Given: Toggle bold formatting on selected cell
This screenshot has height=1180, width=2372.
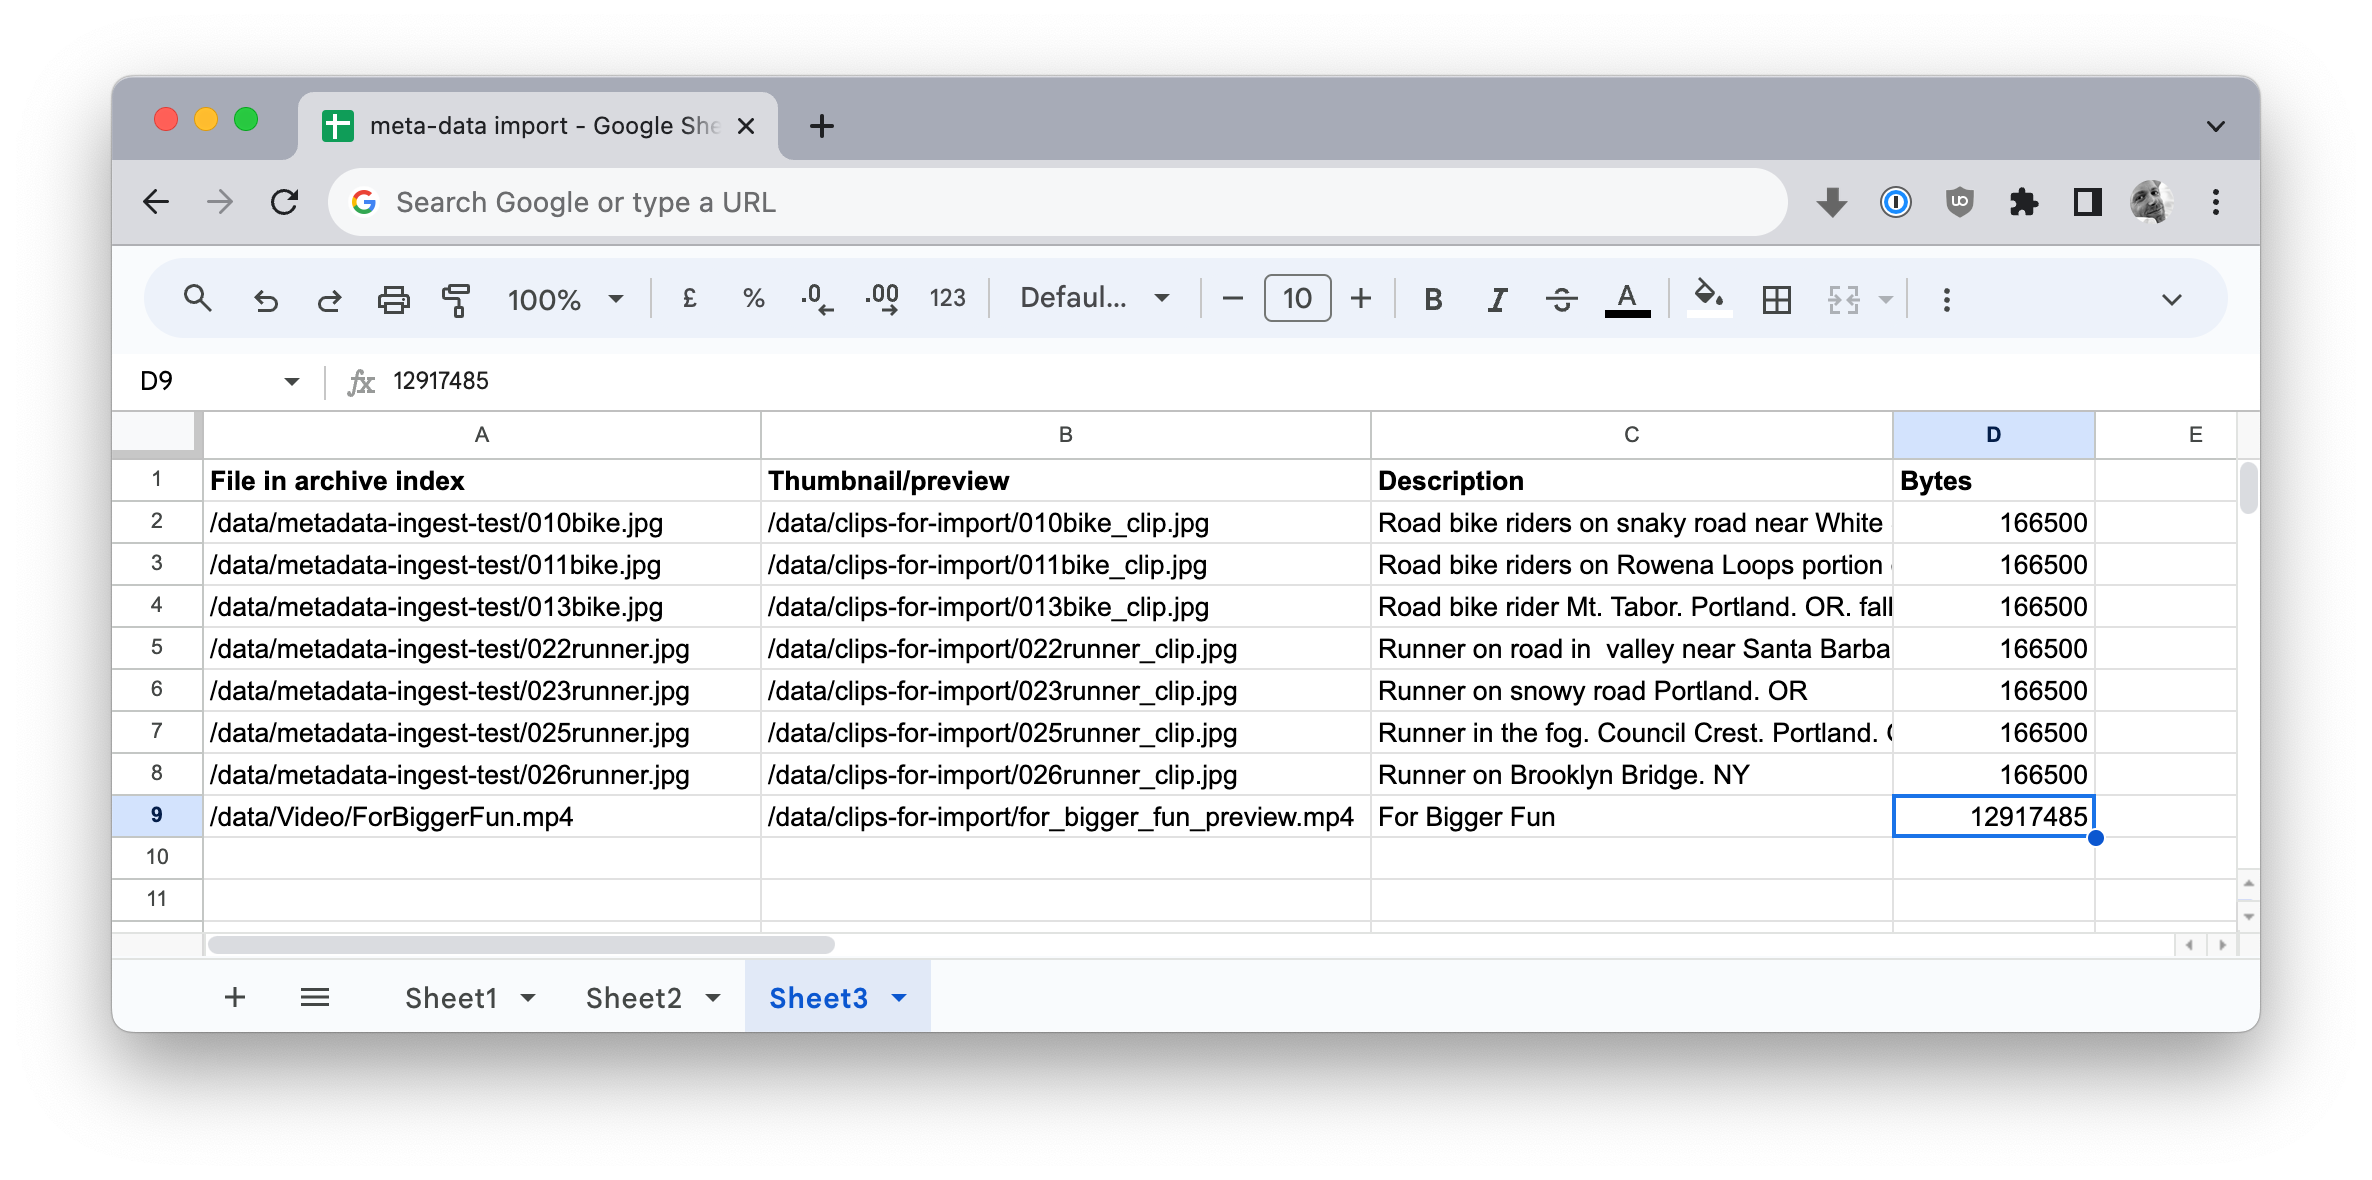Looking at the screenshot, I should (x=1432, y=298).
